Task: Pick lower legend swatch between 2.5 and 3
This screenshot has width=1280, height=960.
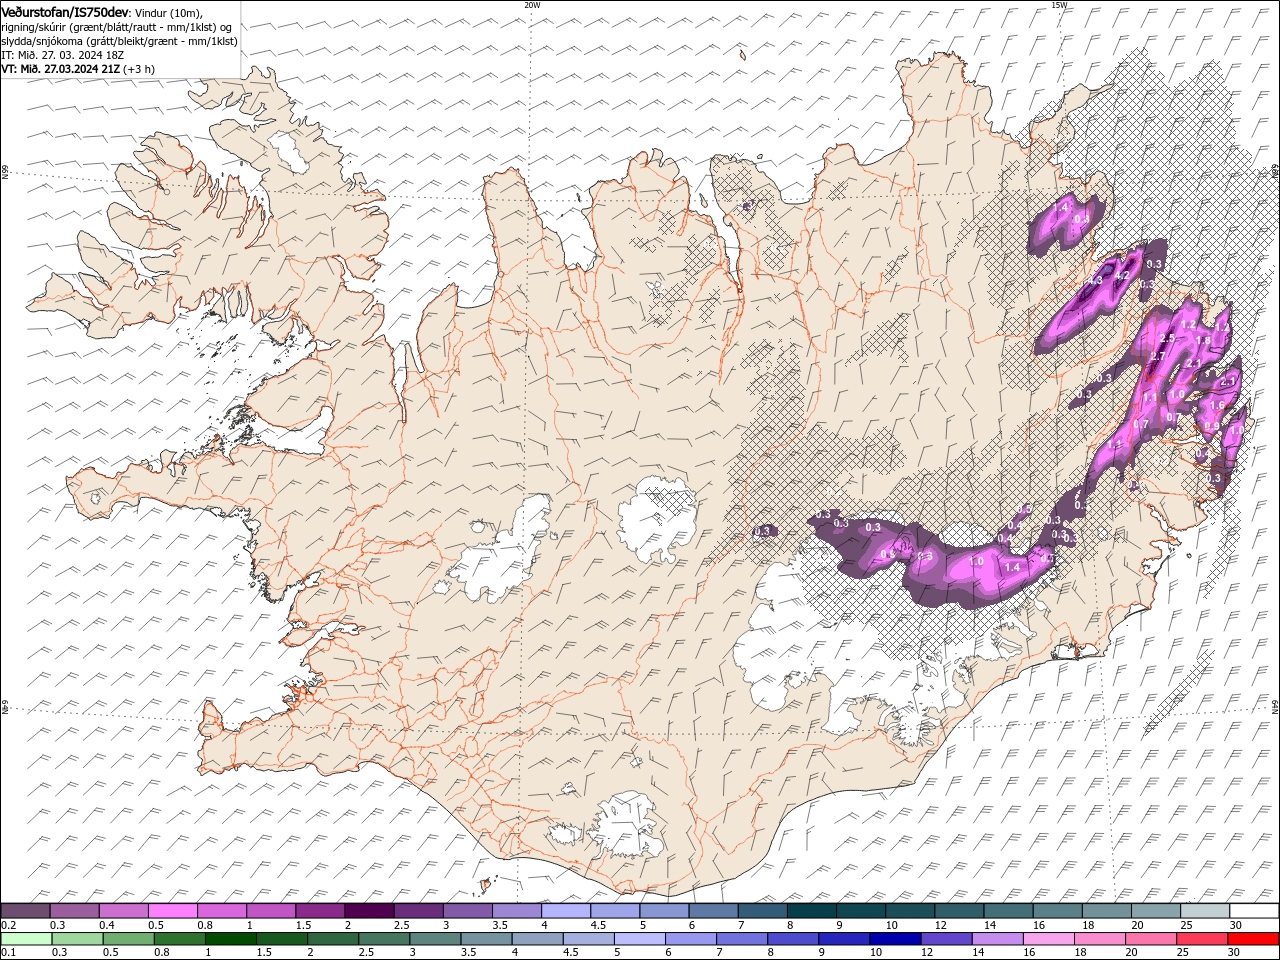Action: (384, 939)
